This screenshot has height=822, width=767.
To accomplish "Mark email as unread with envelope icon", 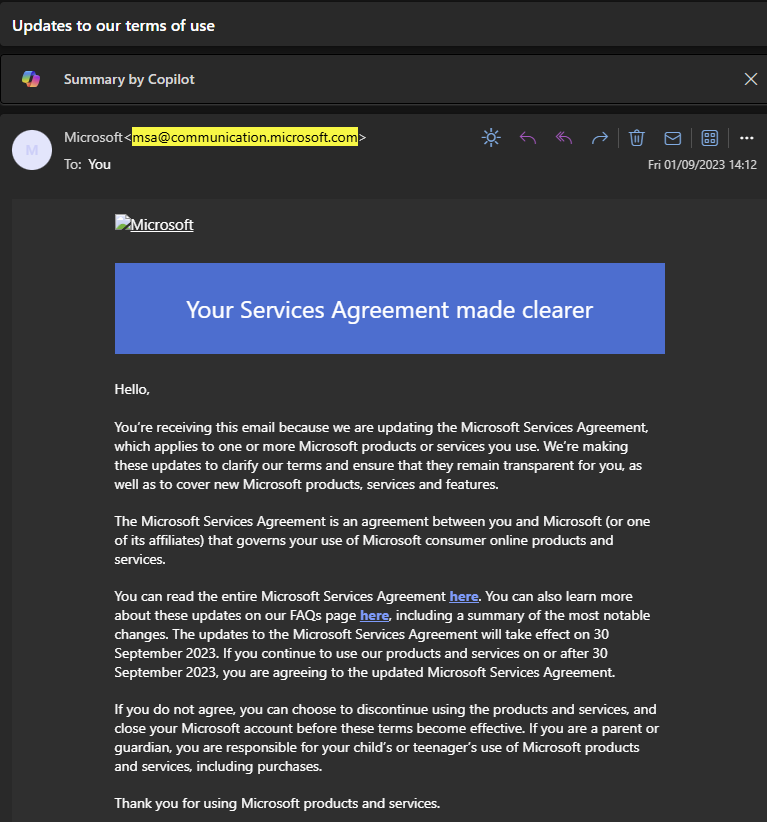I will 673,138.
